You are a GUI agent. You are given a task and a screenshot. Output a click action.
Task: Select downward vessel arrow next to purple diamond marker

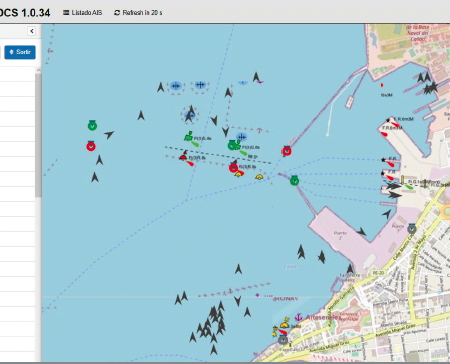[238, 301]
